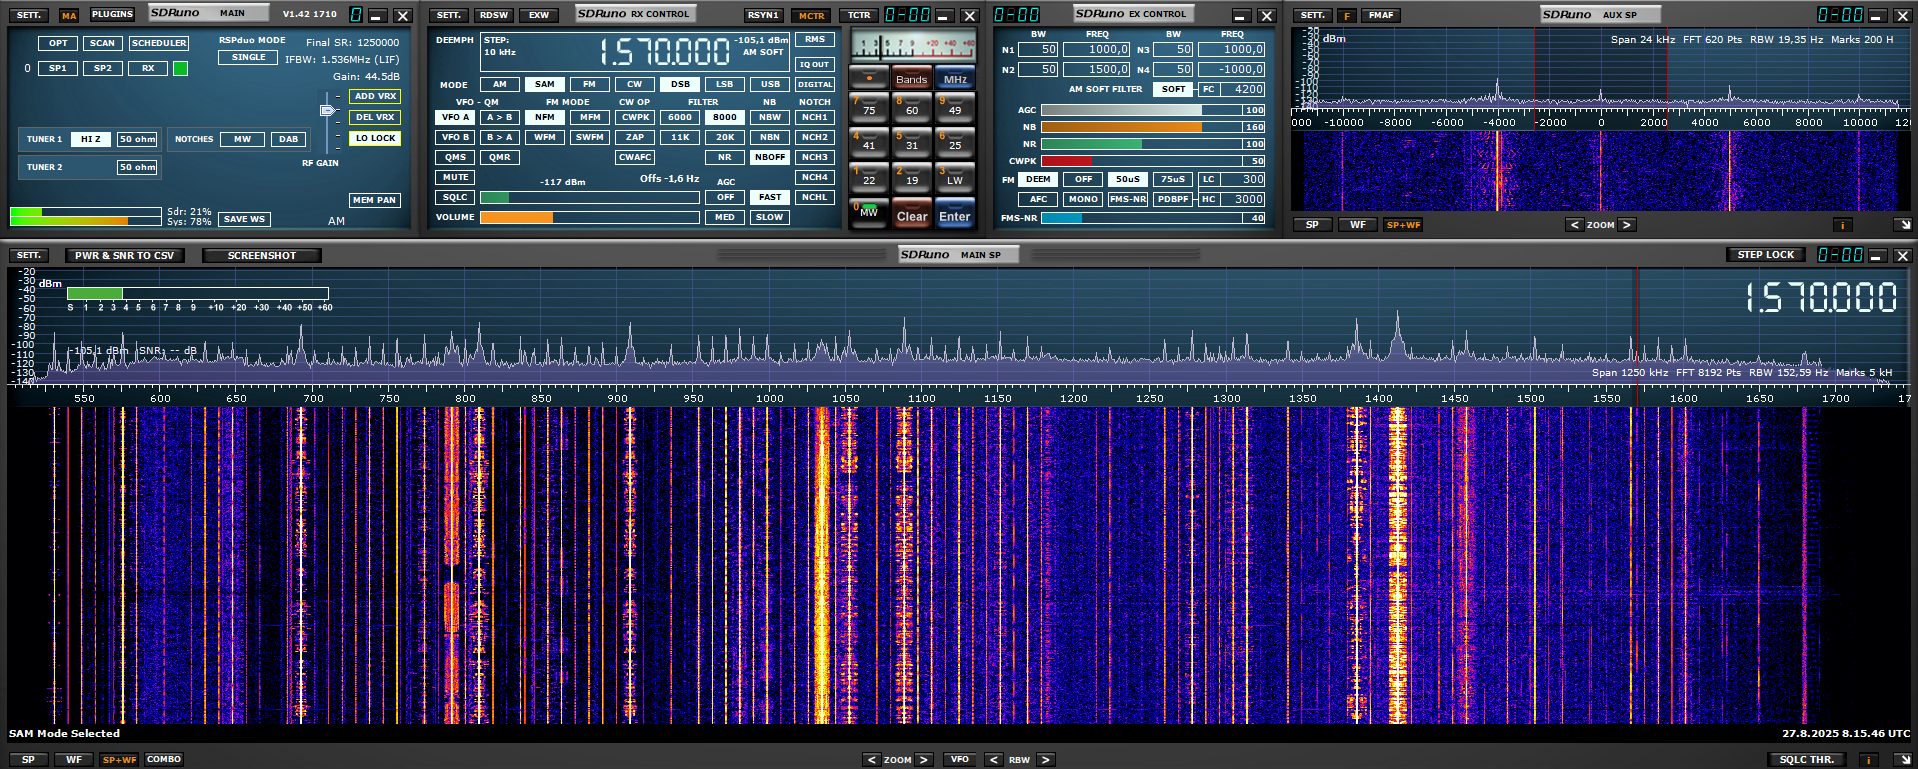Click zoom-in arrow in Aux SP
This screenshot has width=1918, height=769.
coord(1627,225)
